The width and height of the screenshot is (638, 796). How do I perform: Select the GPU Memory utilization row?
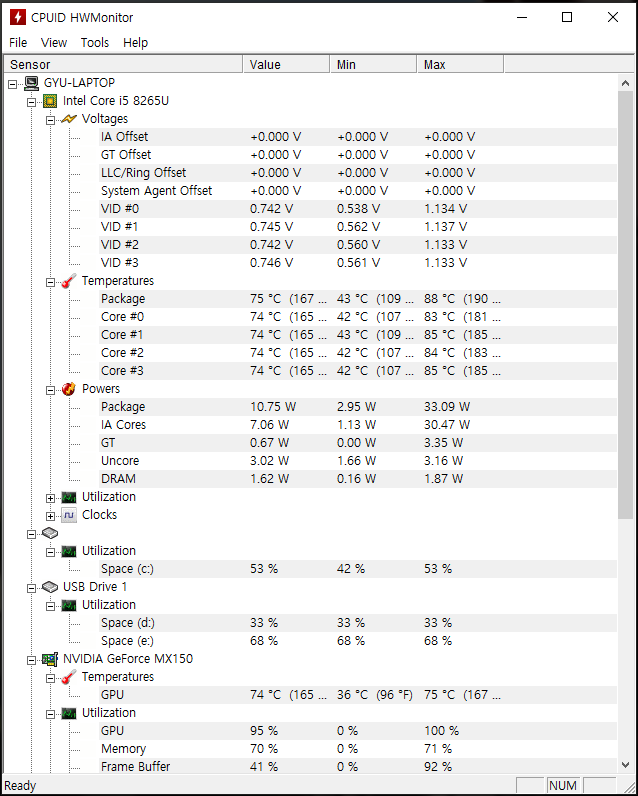(x=358, y=749)
